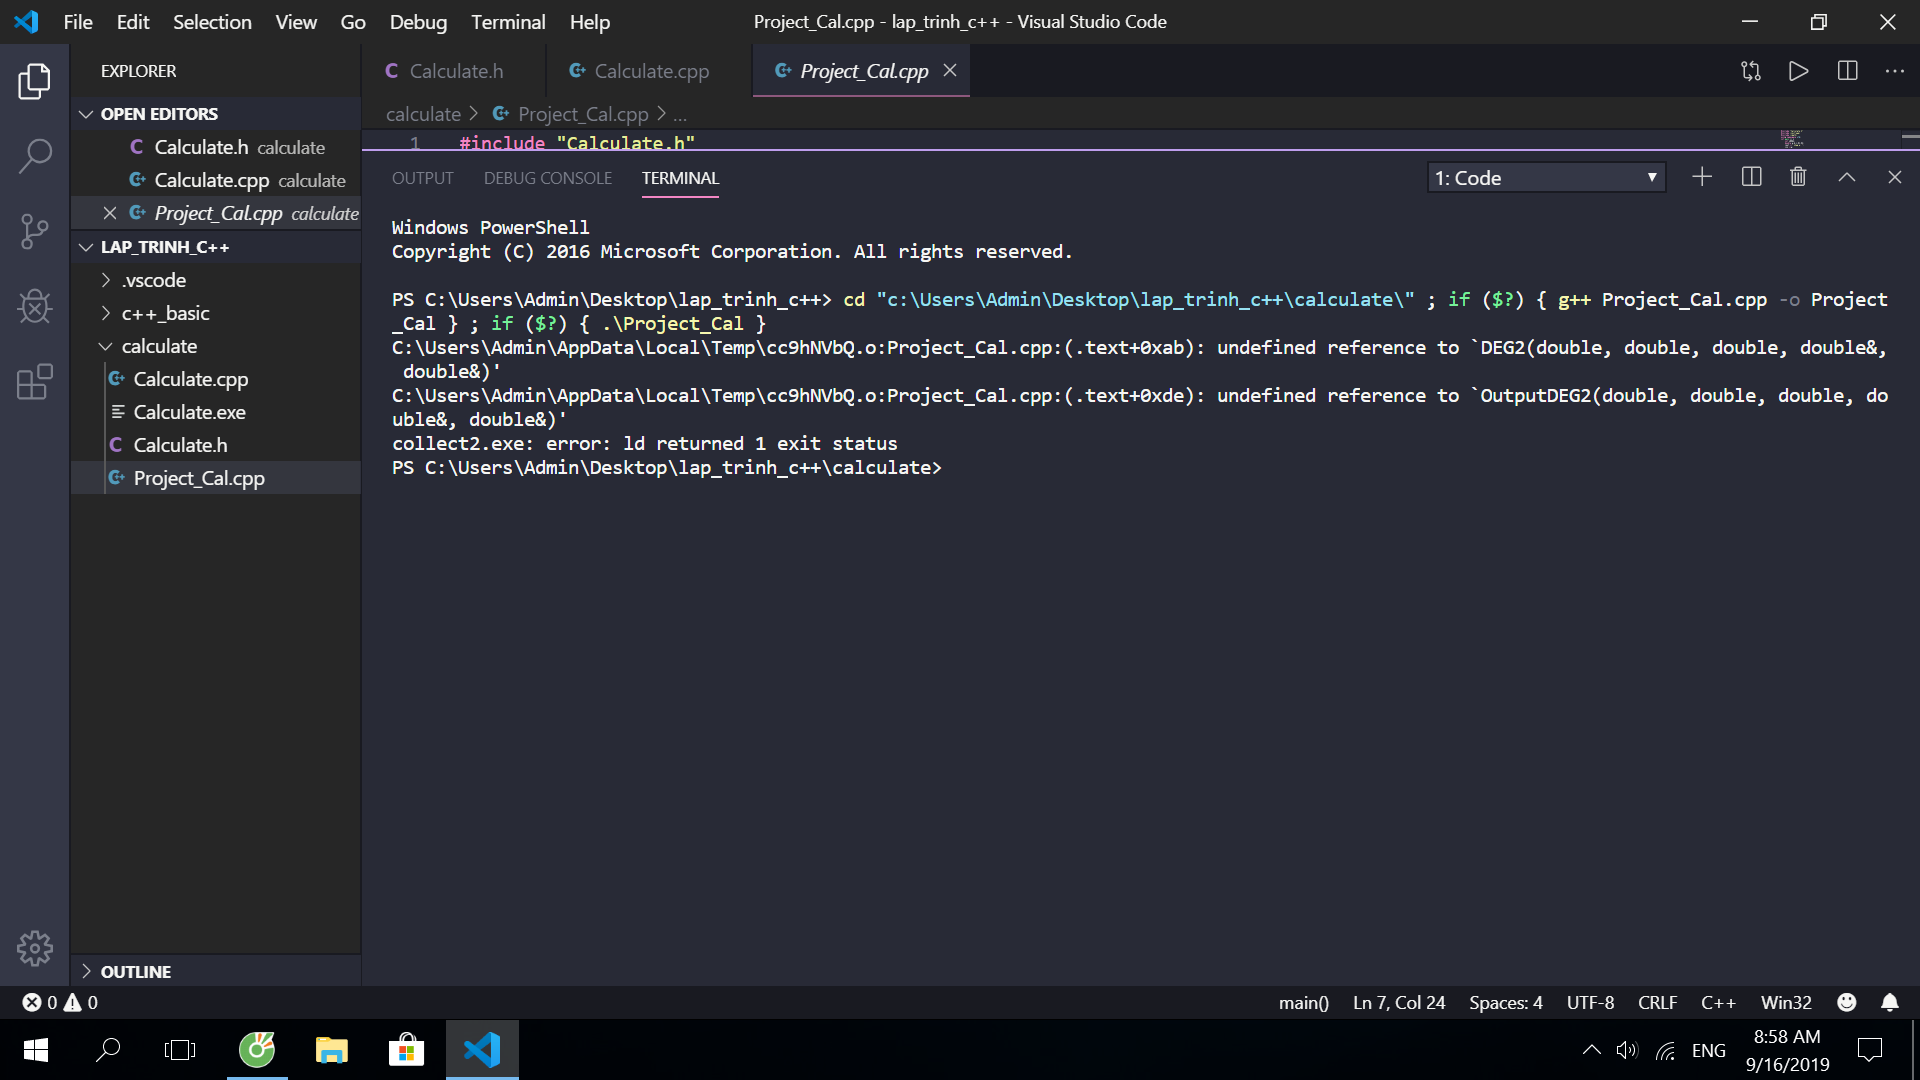This screenshot has width=1920, height=1080.
Task: Open Calculate.cpp in the calculate folder tree
Action: (216, 379)
